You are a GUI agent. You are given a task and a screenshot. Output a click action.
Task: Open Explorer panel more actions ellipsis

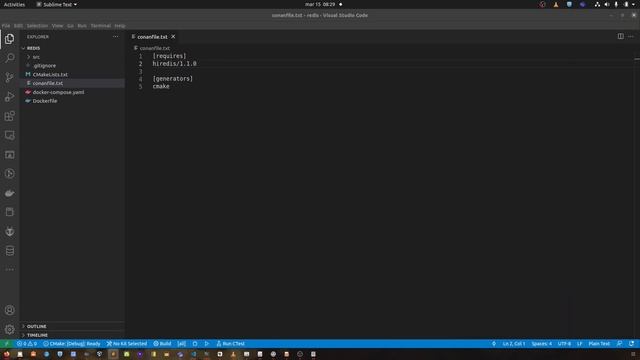point(116,37)
